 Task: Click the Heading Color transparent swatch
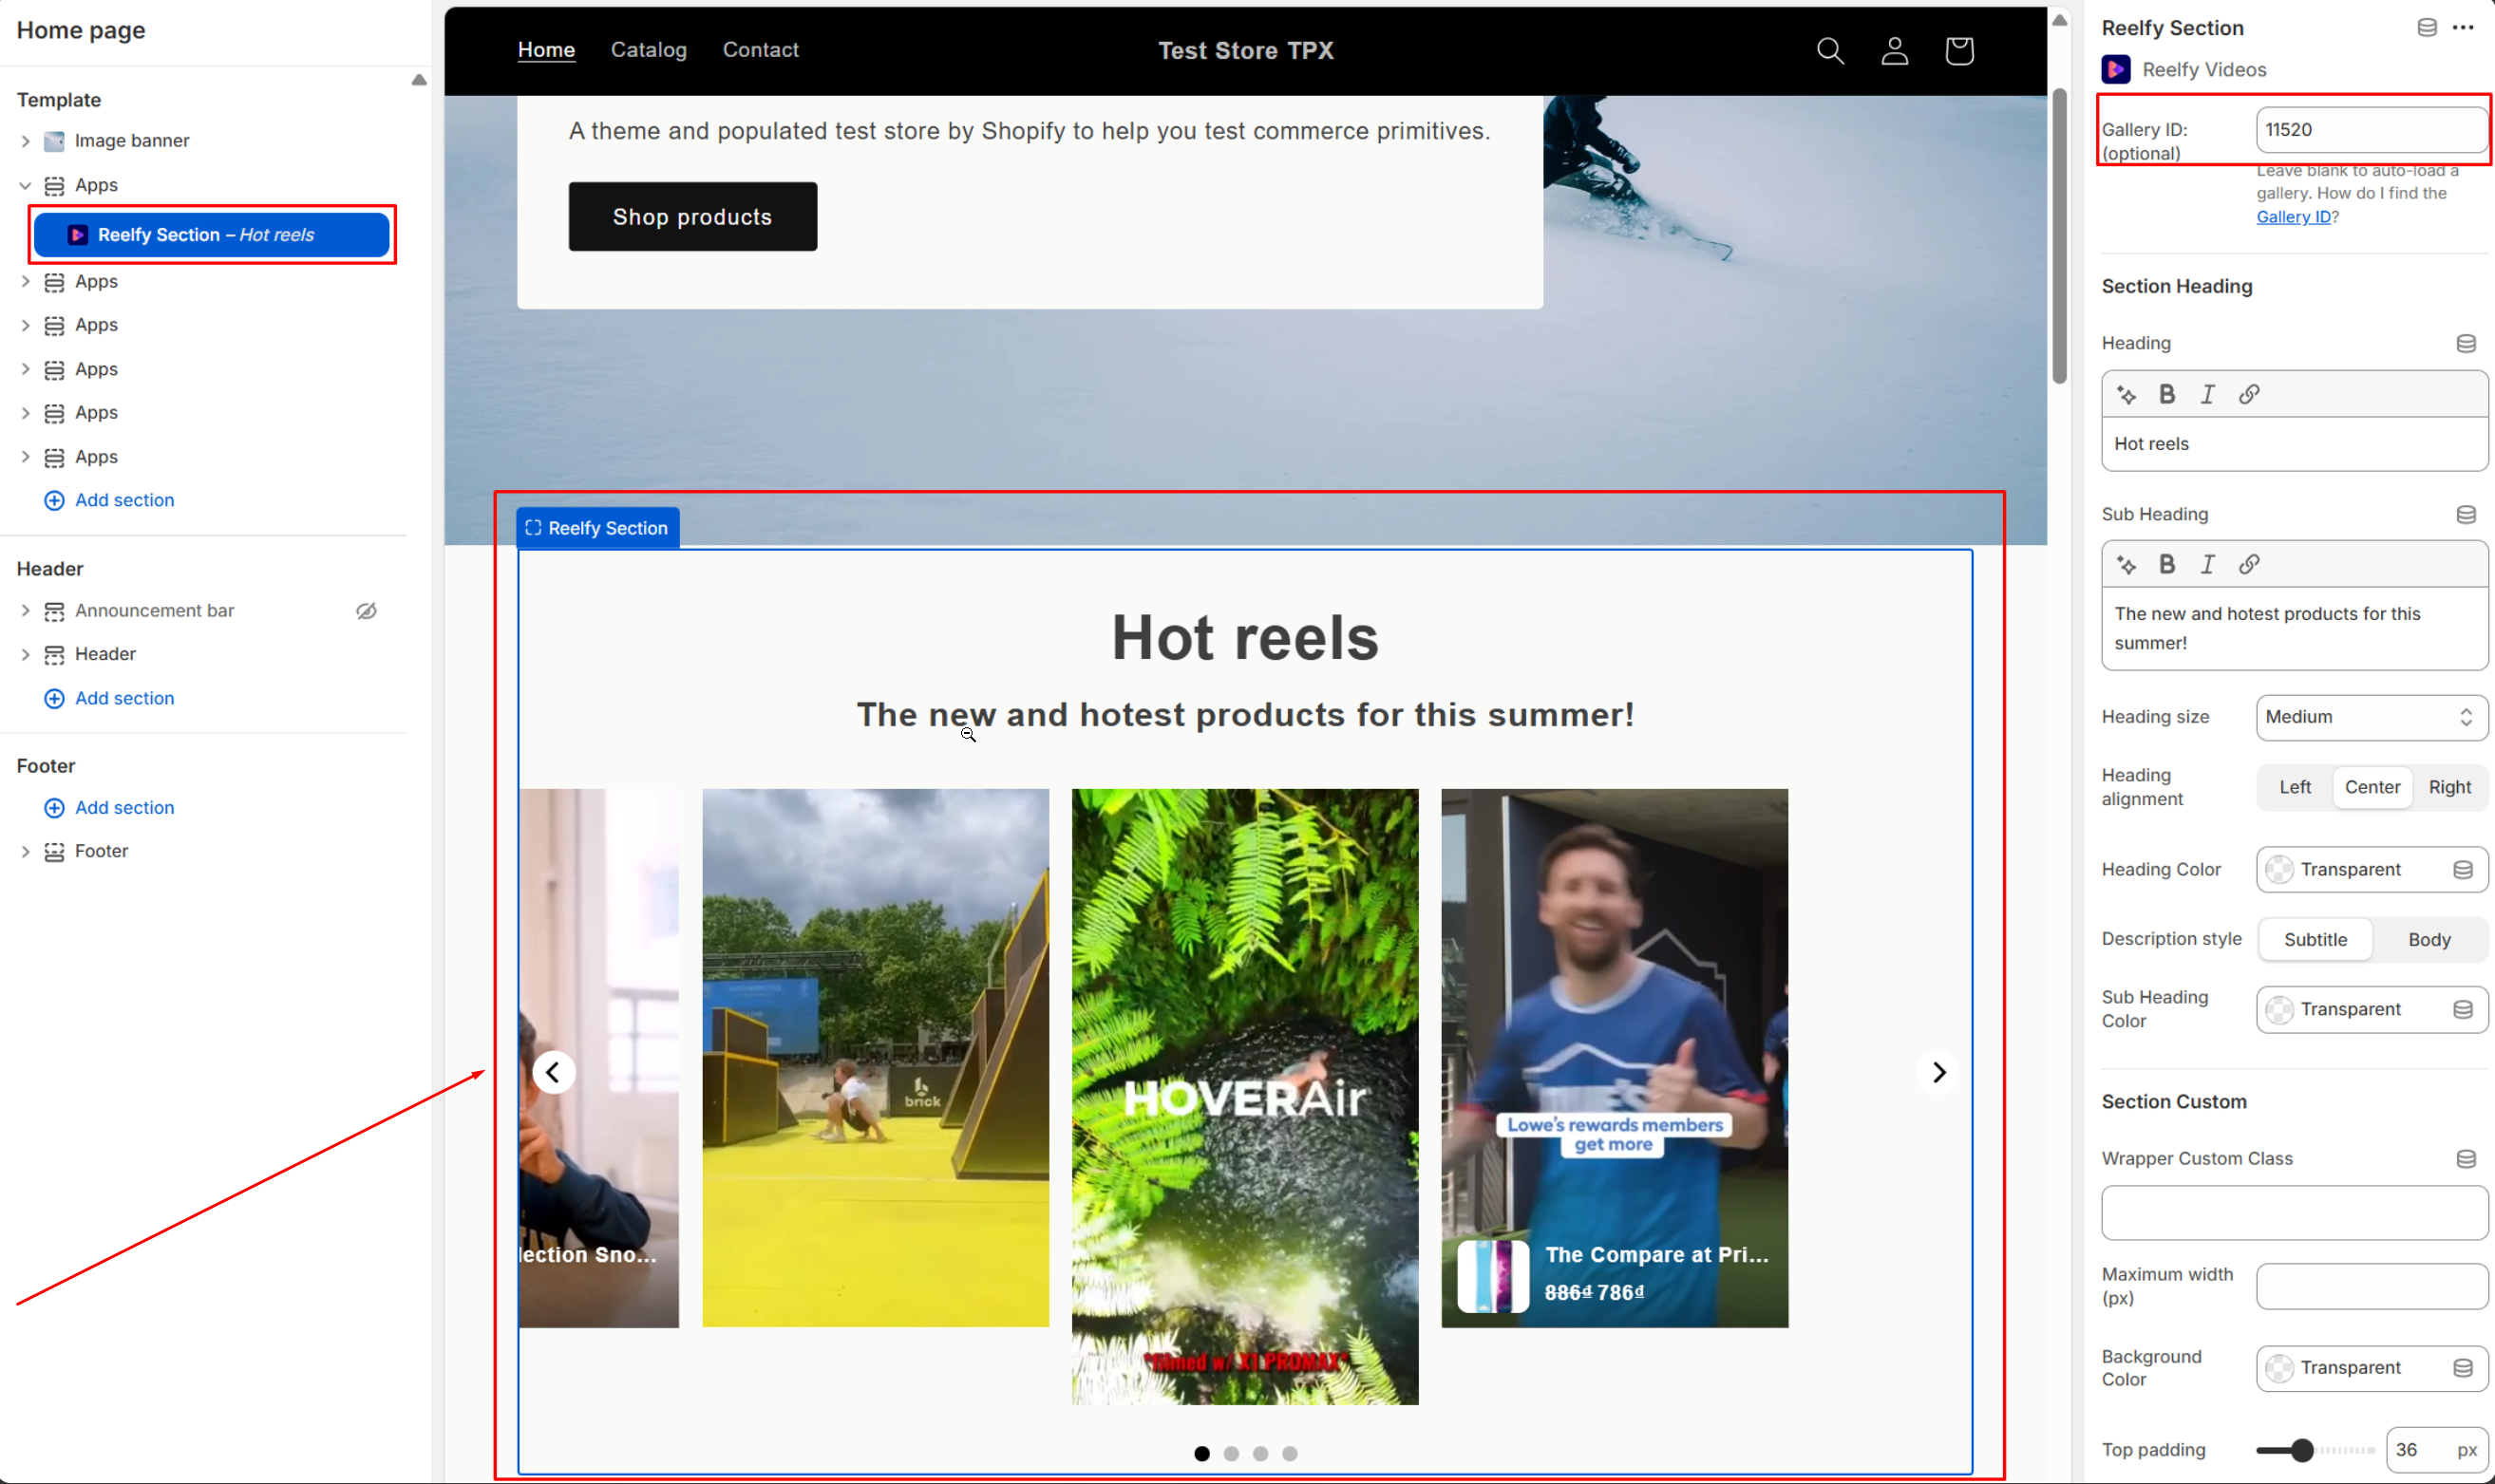click(2279, 869)
